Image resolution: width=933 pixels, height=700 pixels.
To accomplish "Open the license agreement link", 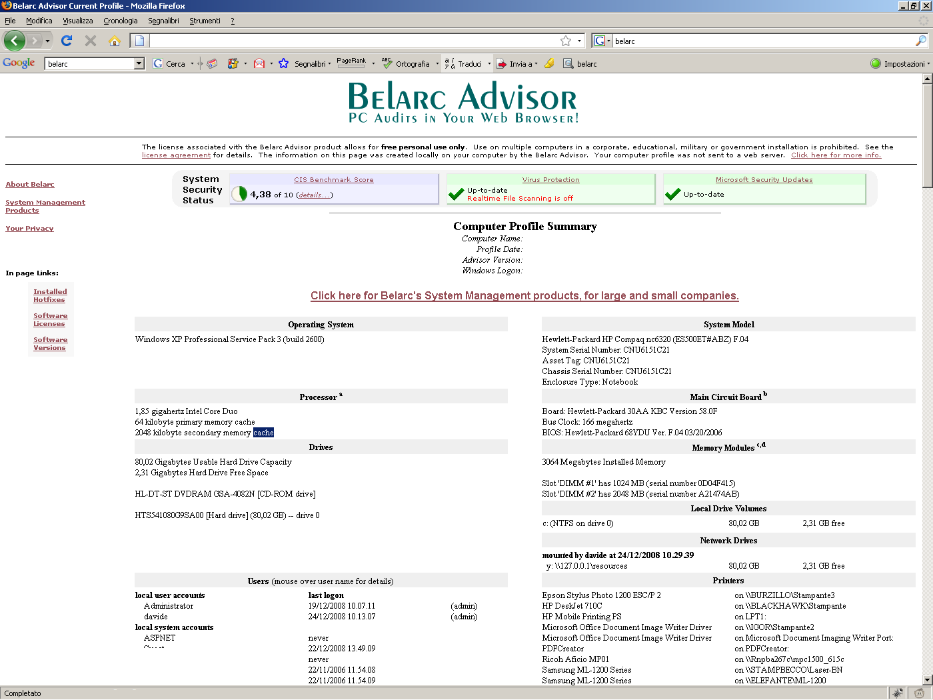I will coord(176,155).
